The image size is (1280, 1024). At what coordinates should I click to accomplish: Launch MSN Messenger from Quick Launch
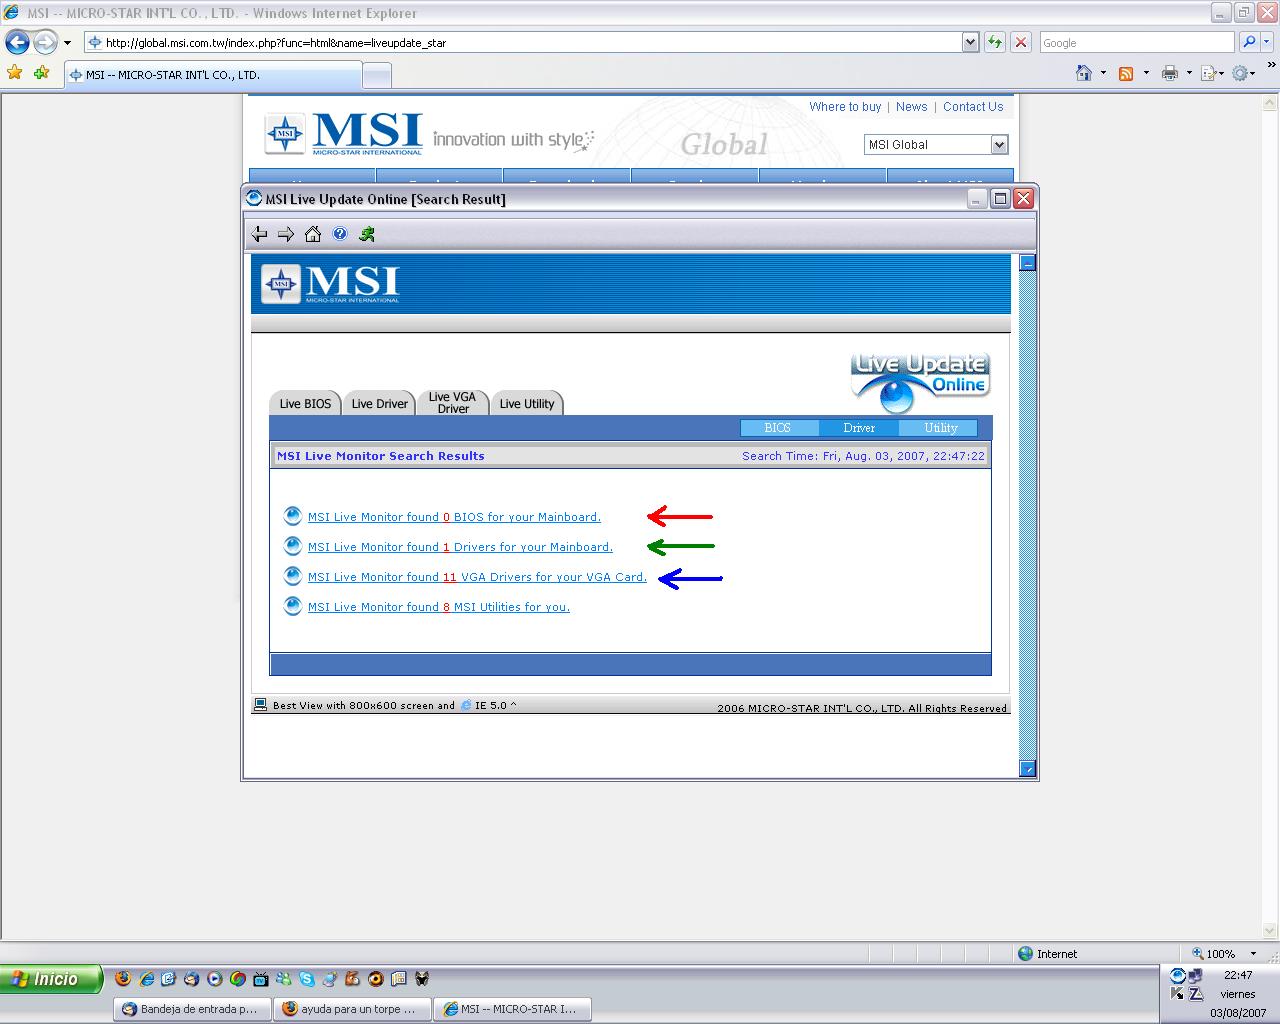coord(284,979)
